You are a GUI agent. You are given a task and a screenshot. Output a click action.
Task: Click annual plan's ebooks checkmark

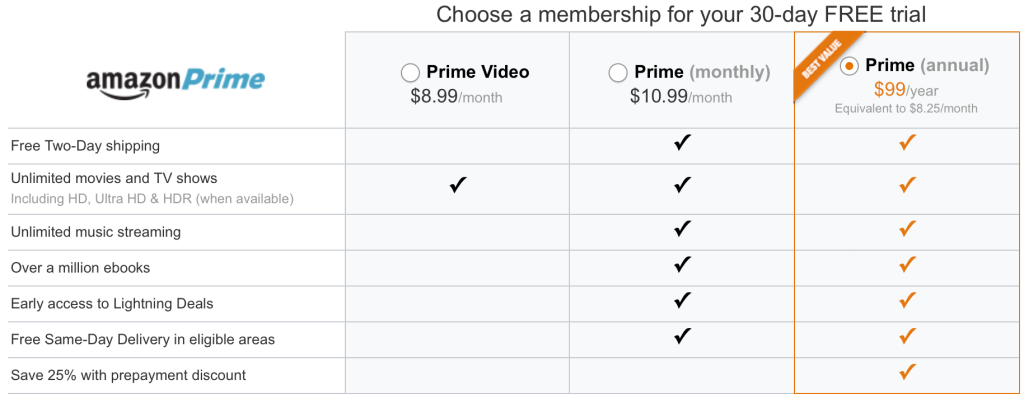[907, 265]
